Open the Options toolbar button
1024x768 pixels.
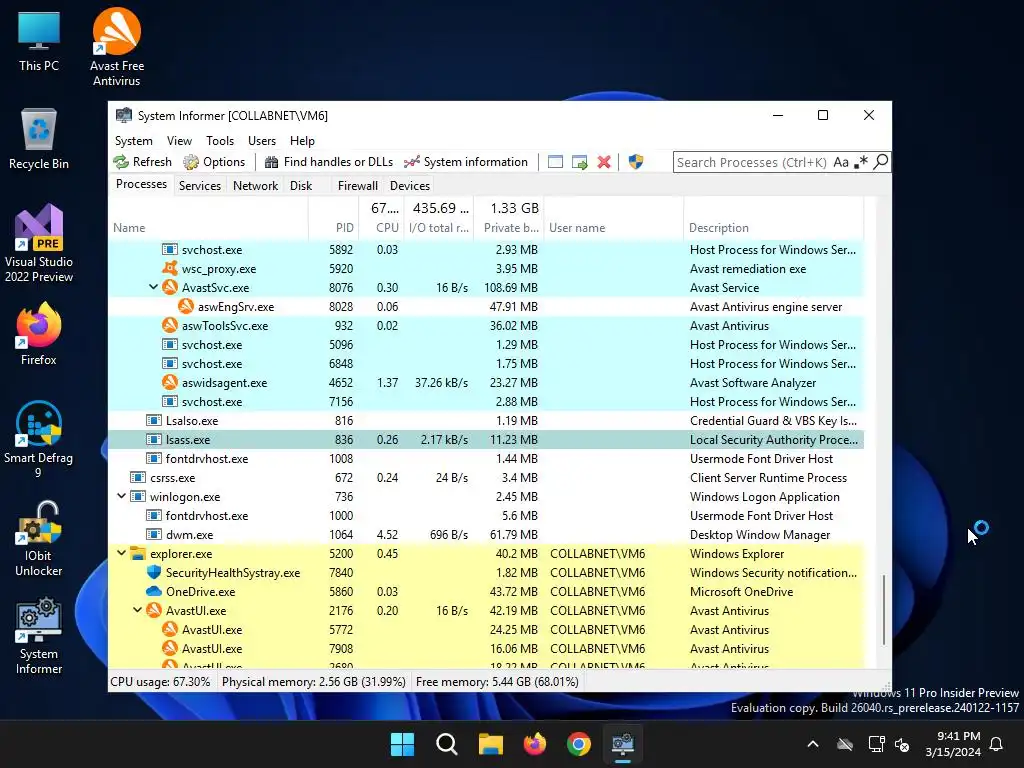pyautogui.click(x=214, y=162)
